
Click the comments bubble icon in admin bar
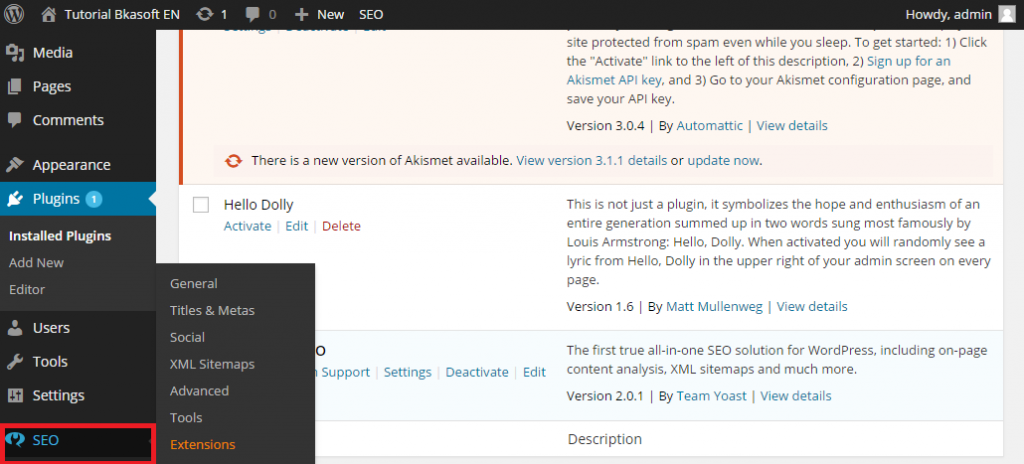[x=252, y=14]
